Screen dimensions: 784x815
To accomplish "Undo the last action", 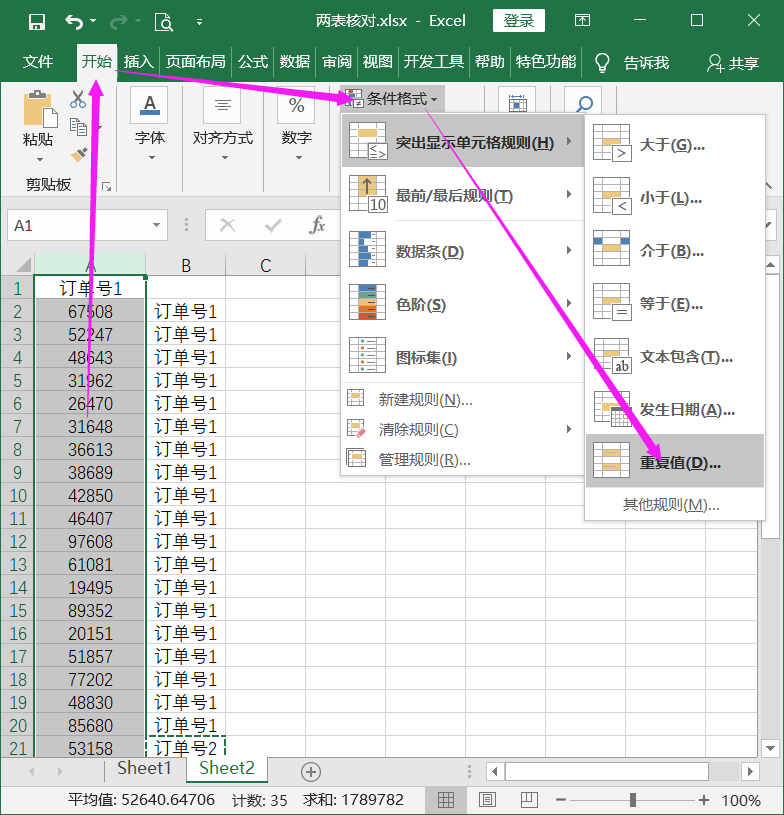I will 74,22.
